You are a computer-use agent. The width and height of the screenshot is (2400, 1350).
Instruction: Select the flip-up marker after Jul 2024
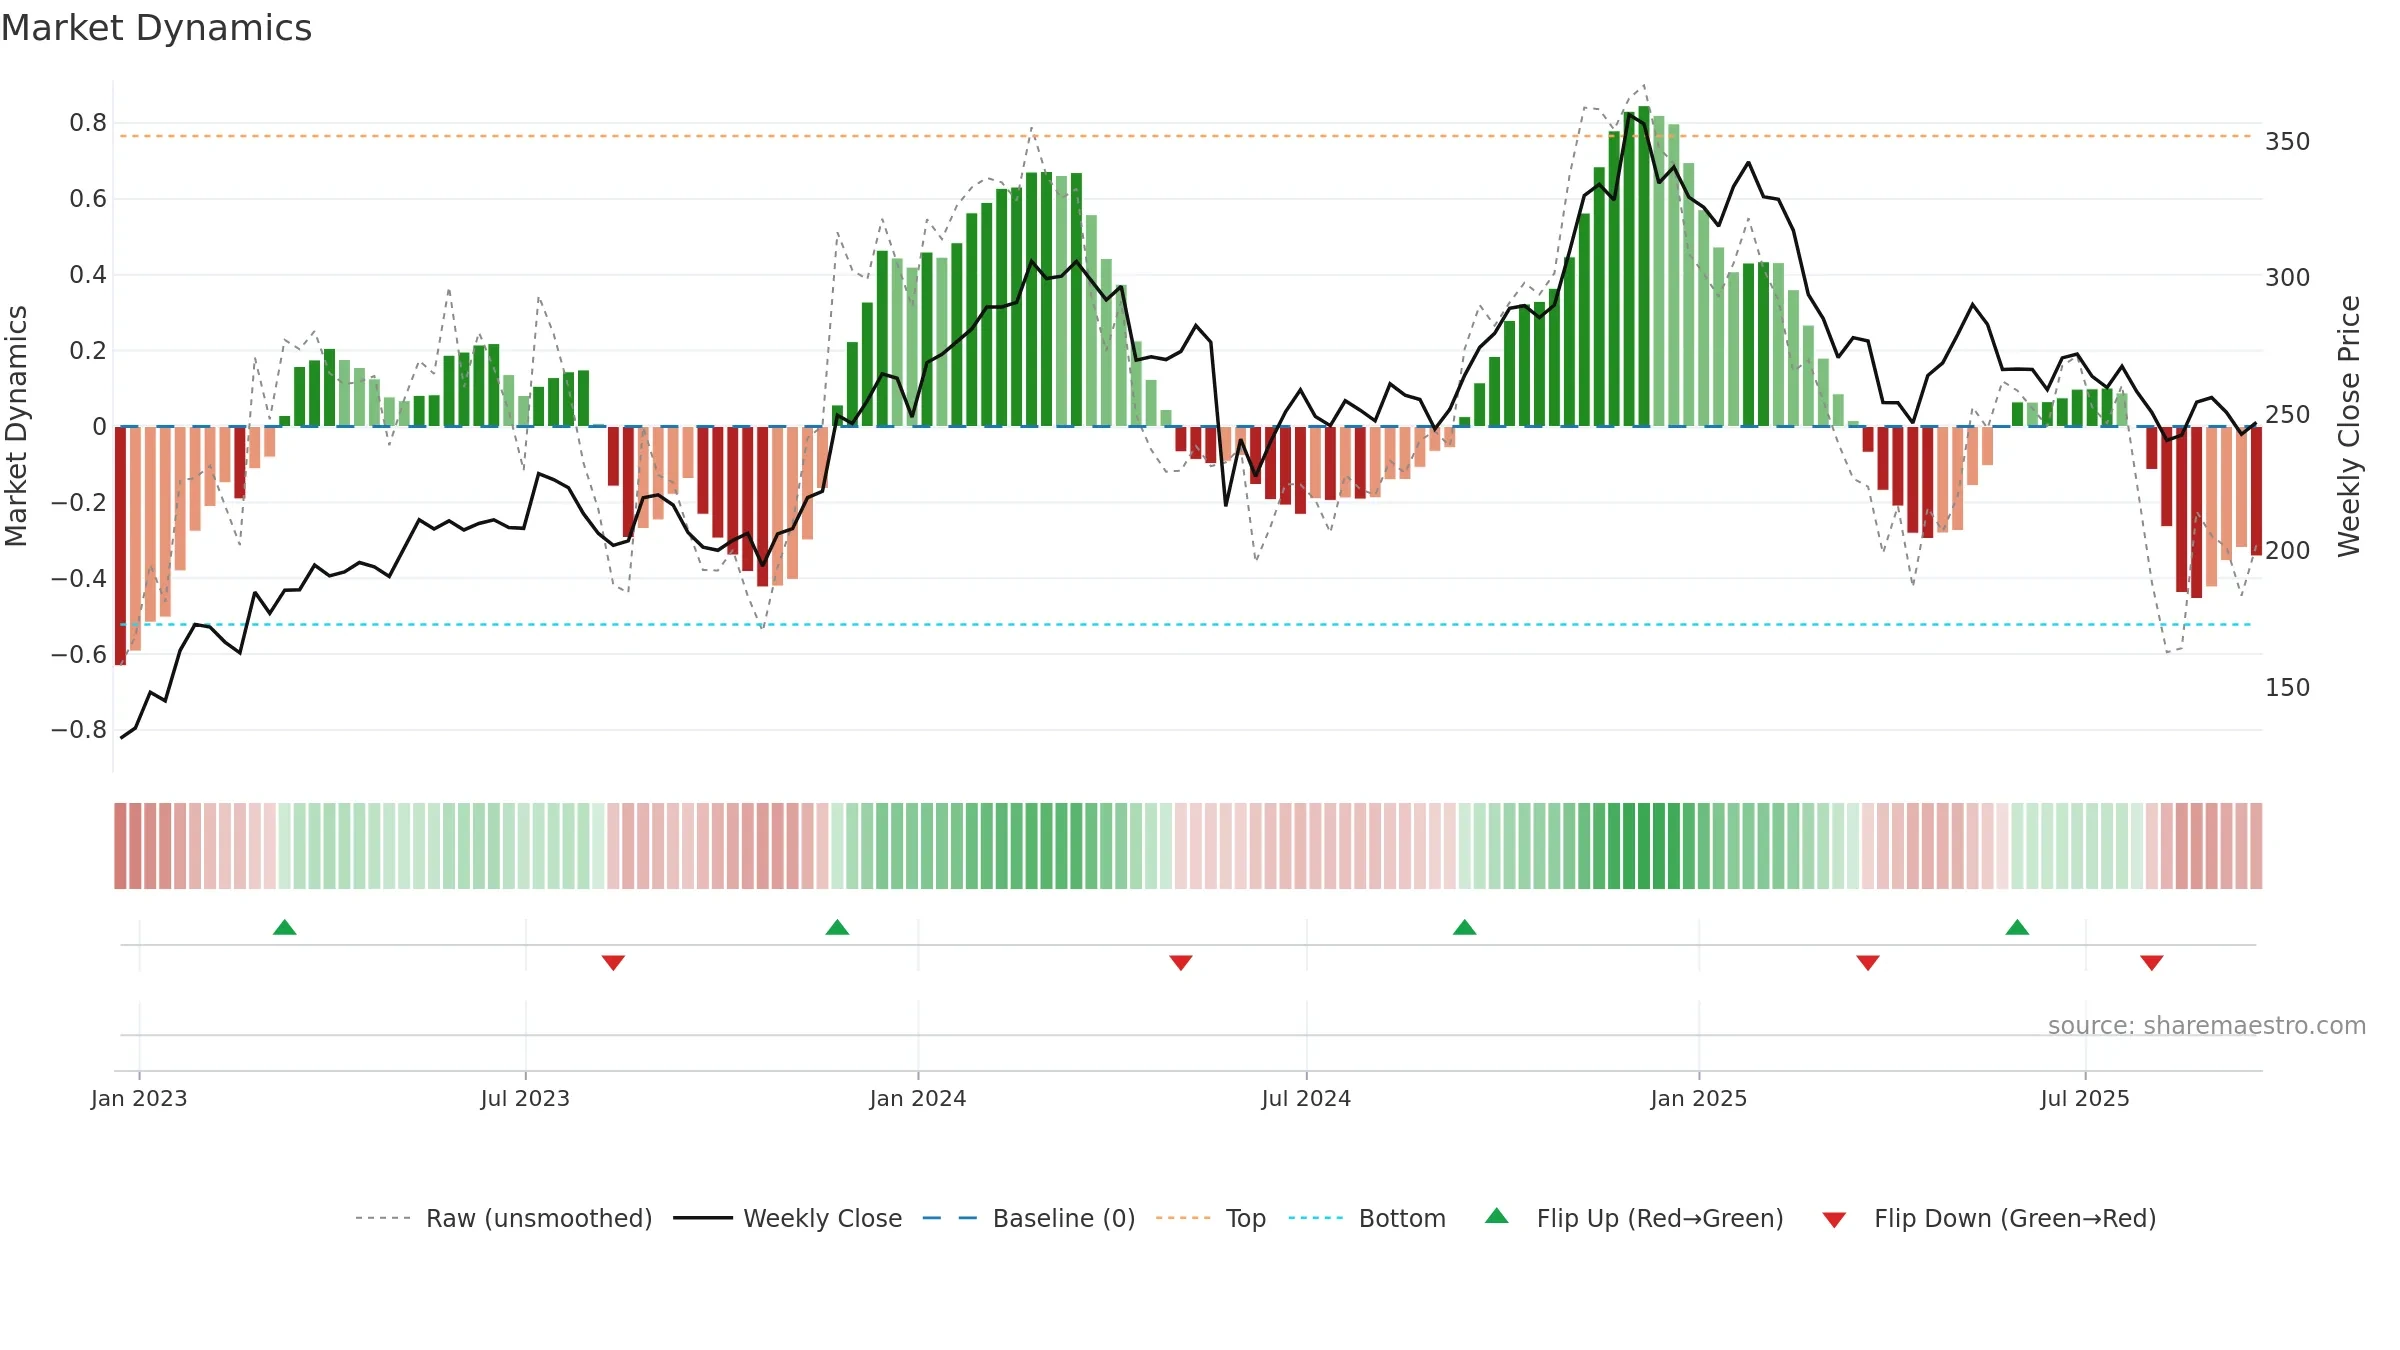(x=1465, y=927)
